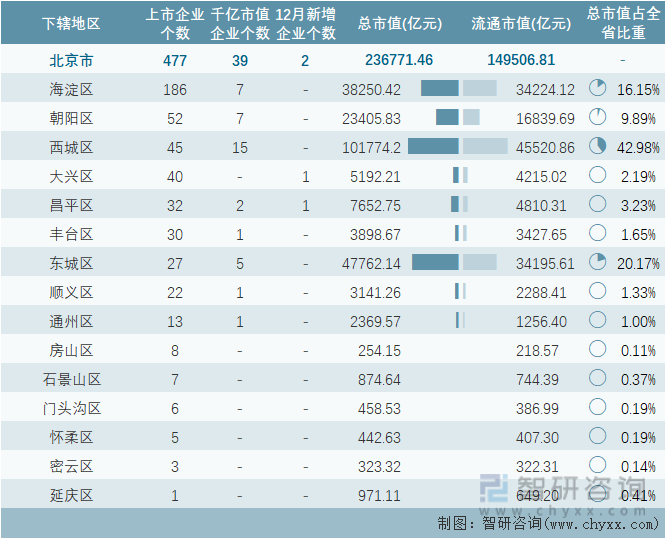This screenshot has width=665, height=538.
Task: Click the value 971.11
Action: click(379, 495)
